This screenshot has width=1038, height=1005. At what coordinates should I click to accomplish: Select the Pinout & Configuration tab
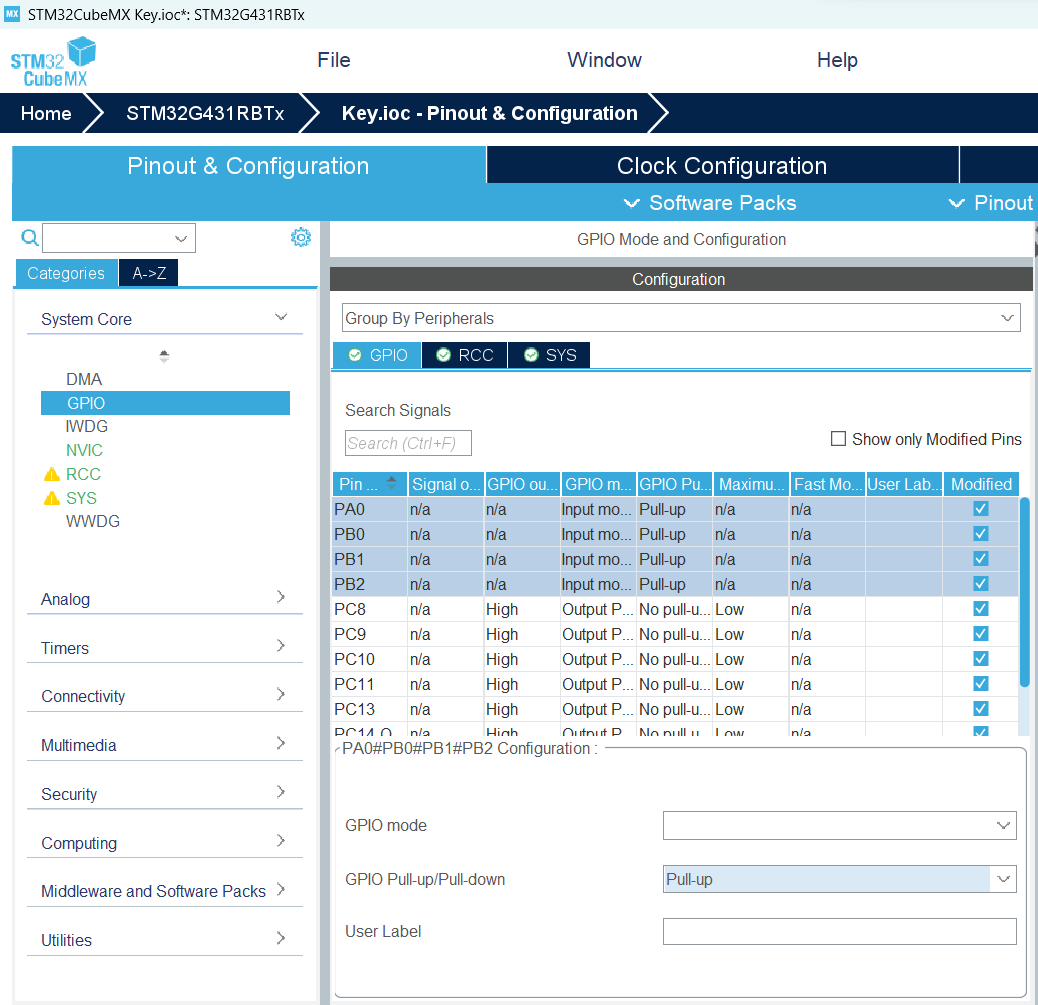(248, 165)
